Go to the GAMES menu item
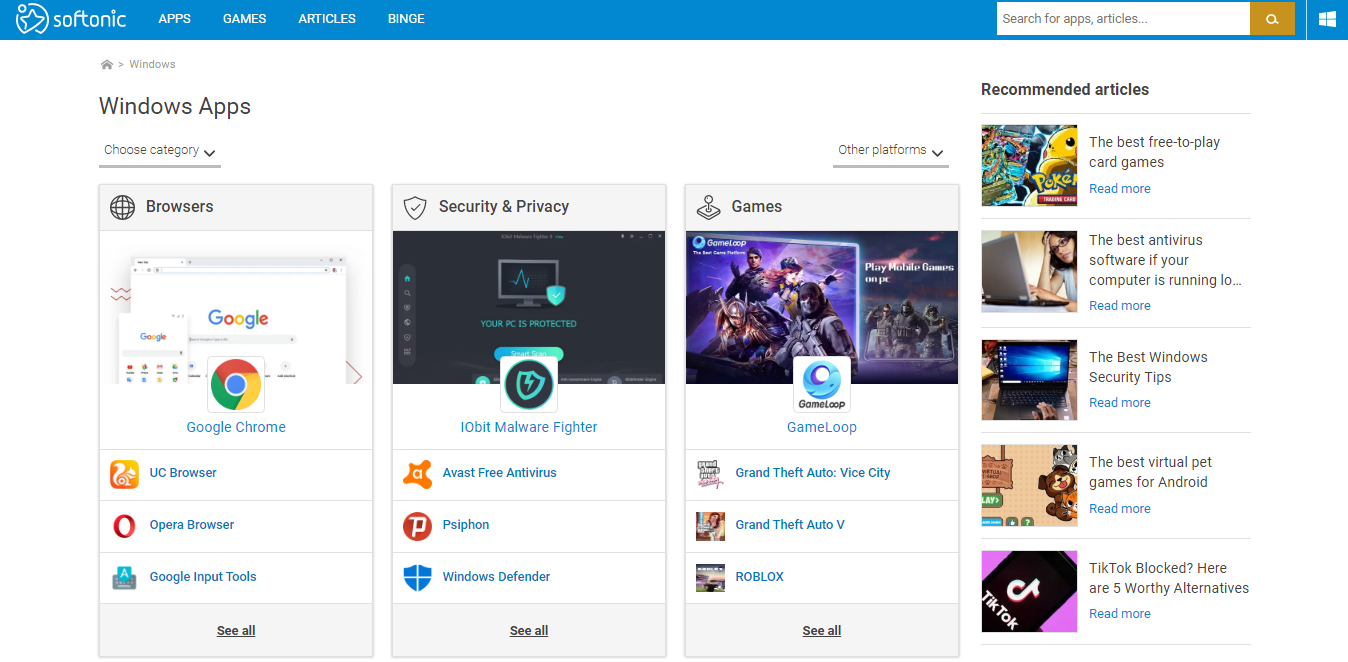Viewport: 1348px width, 662px height. (244, 19)
